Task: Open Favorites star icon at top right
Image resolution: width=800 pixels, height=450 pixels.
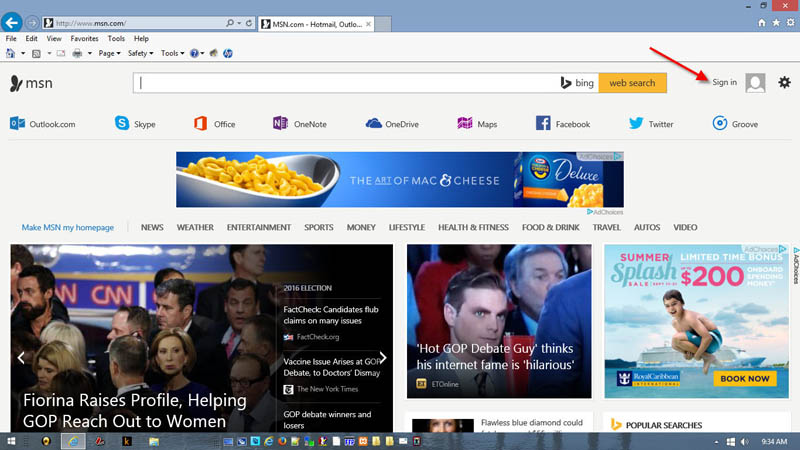Action: point(776,22)
